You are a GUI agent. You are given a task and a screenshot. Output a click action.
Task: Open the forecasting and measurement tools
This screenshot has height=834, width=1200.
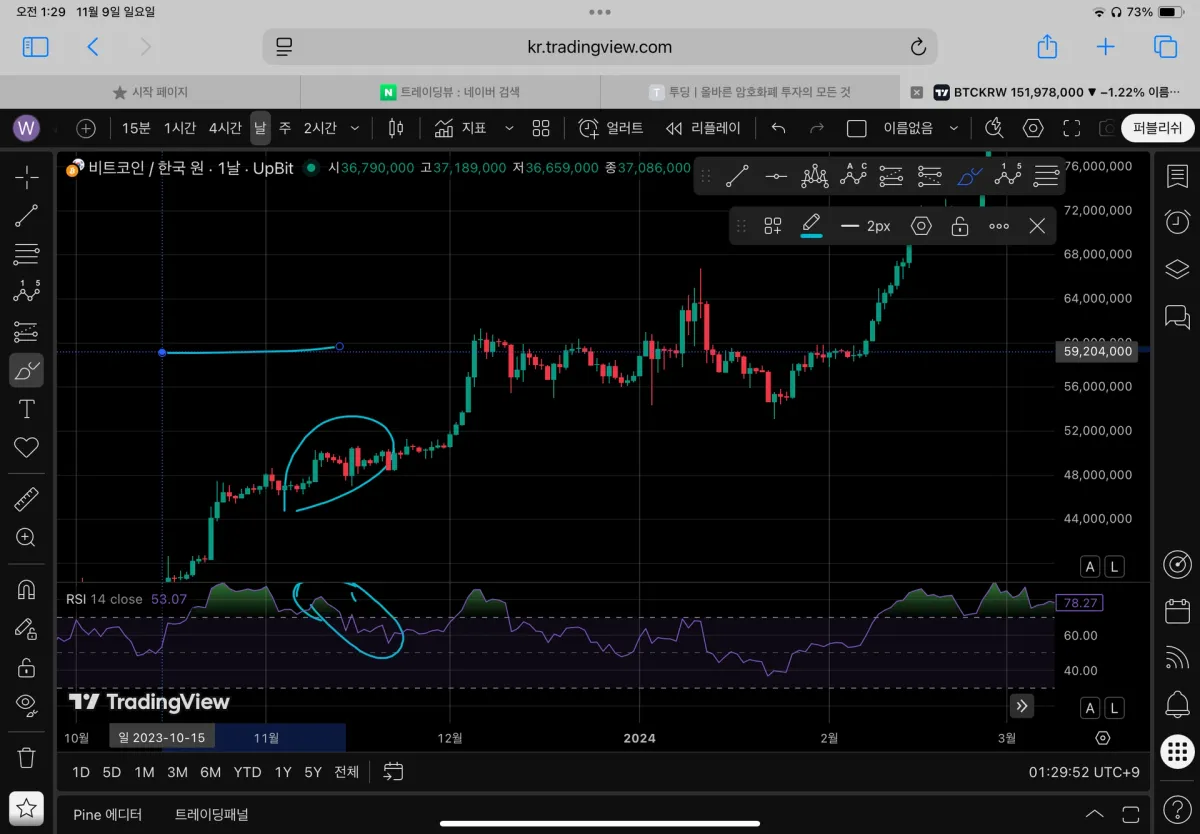27,331
